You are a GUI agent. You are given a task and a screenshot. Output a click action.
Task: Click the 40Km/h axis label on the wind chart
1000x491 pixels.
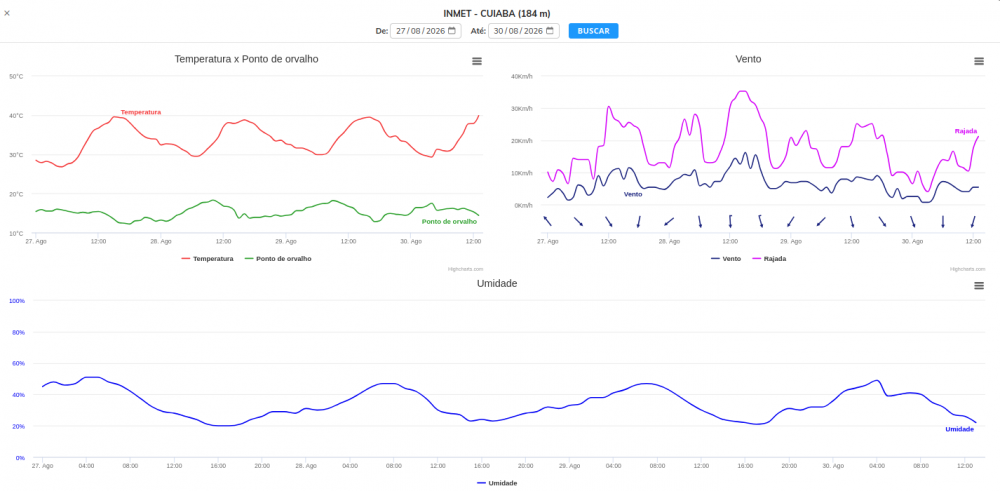(x=522, y=76)
